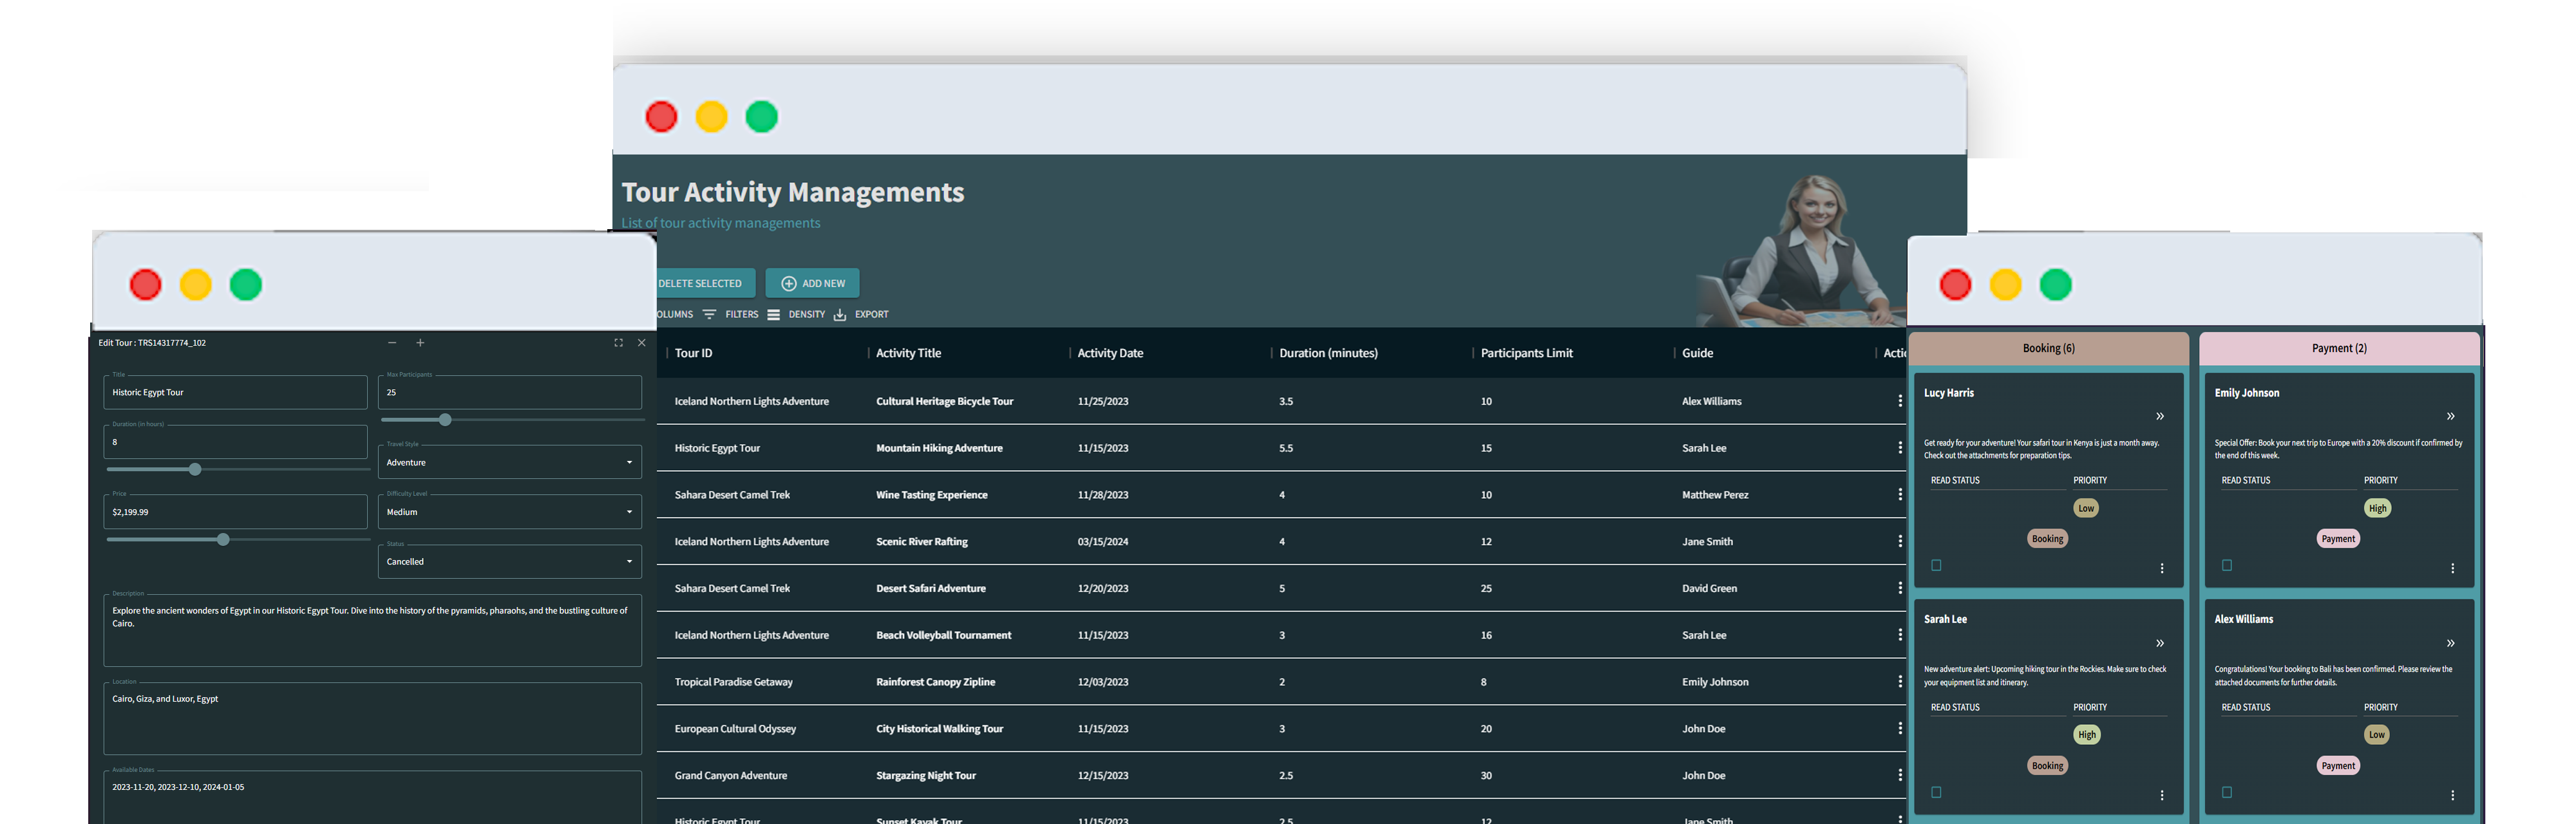The height and width of the screenshot is (824, 2576).
Task: Check the read status box on Lucy Harris card
Action: point(1936,566)
